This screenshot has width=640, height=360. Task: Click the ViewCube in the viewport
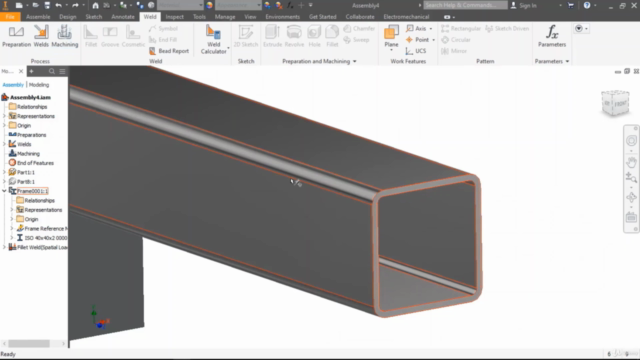pyautogui.click(x=615, y=103)
